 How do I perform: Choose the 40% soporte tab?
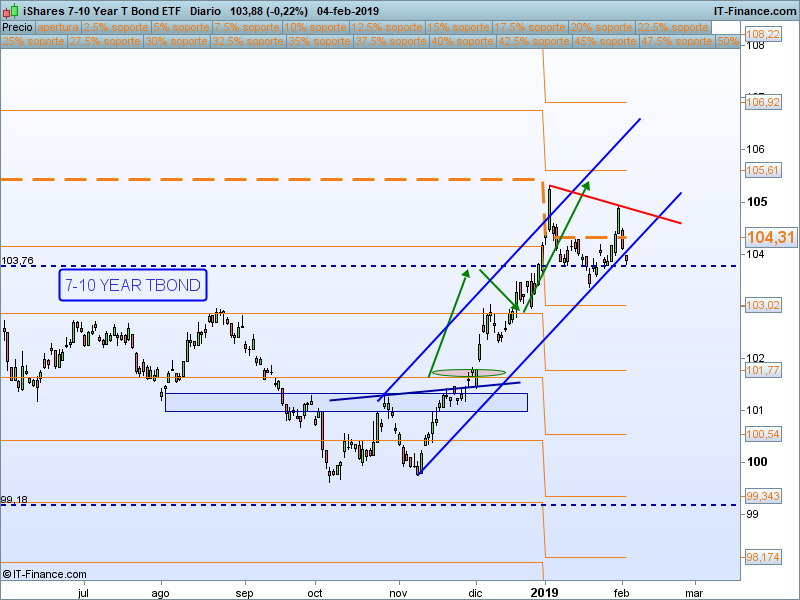pyautogui.click(x=462, y=41)
